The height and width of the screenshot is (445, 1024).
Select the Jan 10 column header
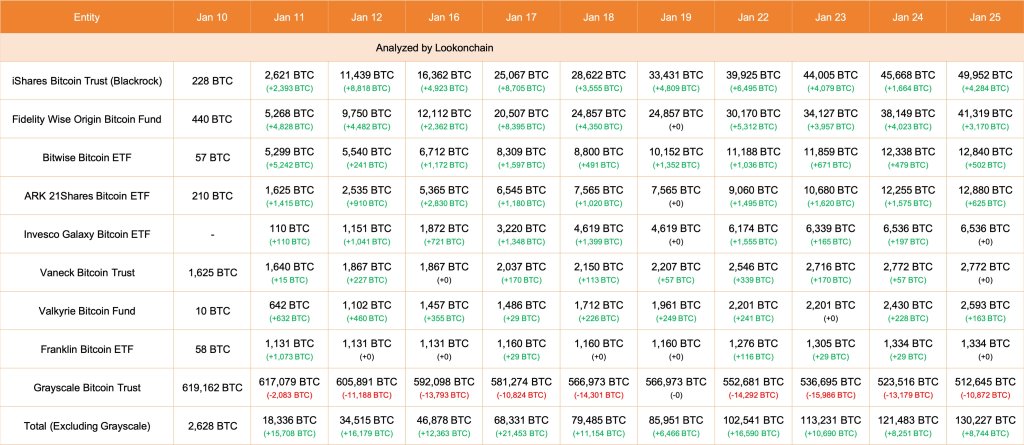point(211,16)
